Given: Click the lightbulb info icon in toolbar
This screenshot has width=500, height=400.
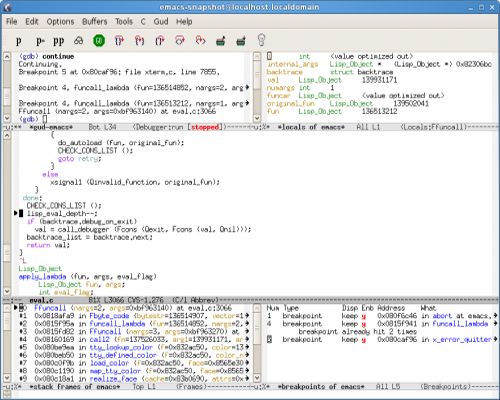Looking at the screenshot, I should (262, 40).
